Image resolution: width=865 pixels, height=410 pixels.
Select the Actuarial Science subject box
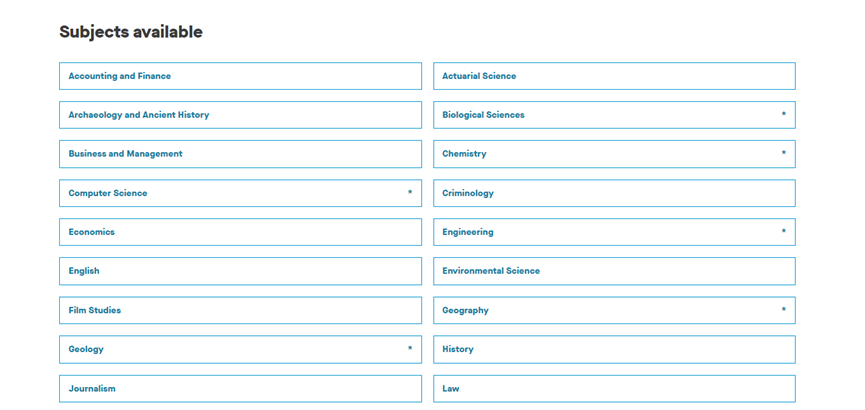614,76
